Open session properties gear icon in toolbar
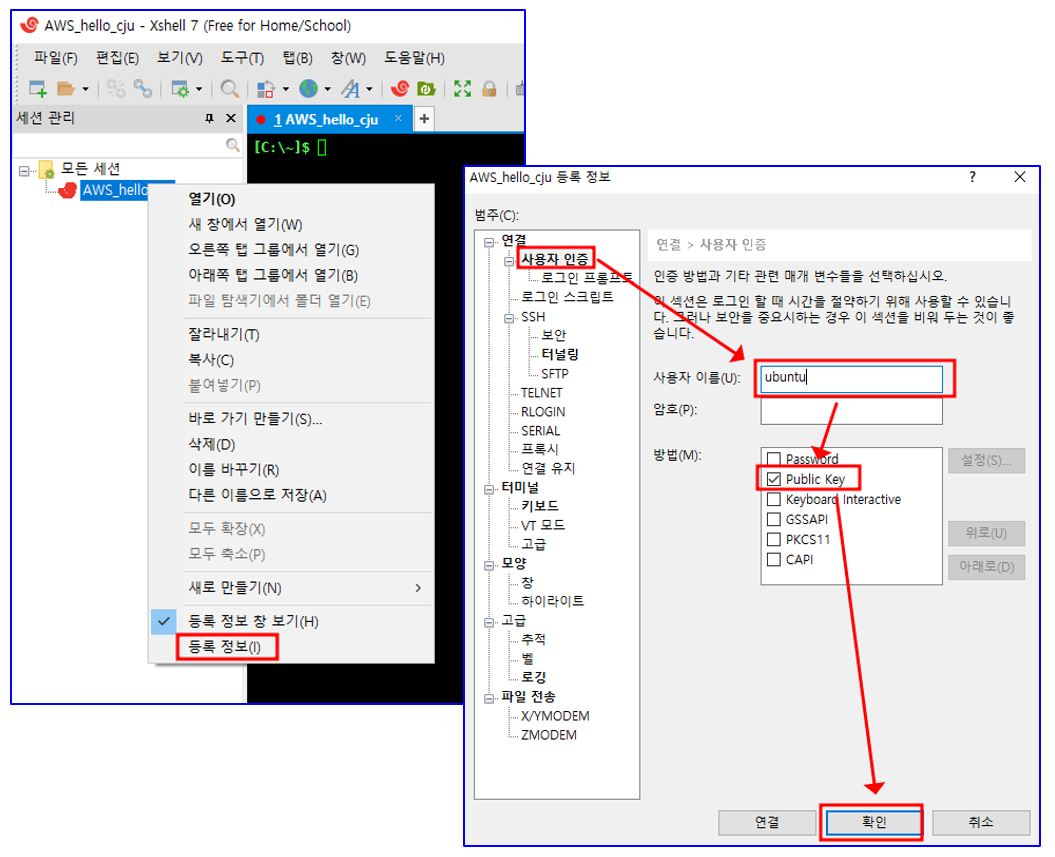Screen dimensions: 1055x857 pyautogui.click(x=180, y=88)
